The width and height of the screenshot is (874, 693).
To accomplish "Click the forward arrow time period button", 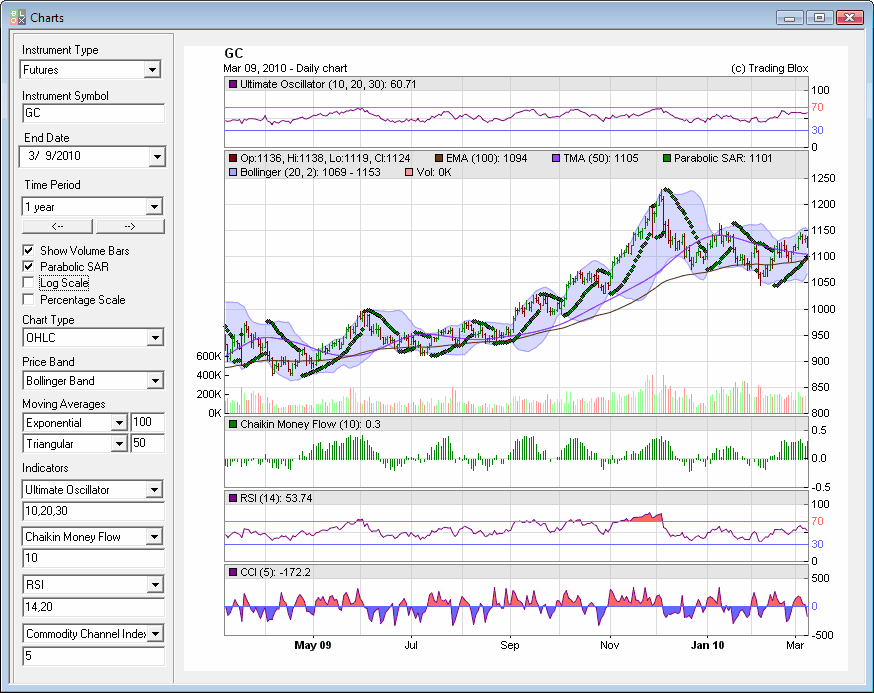I will point(130,226).
